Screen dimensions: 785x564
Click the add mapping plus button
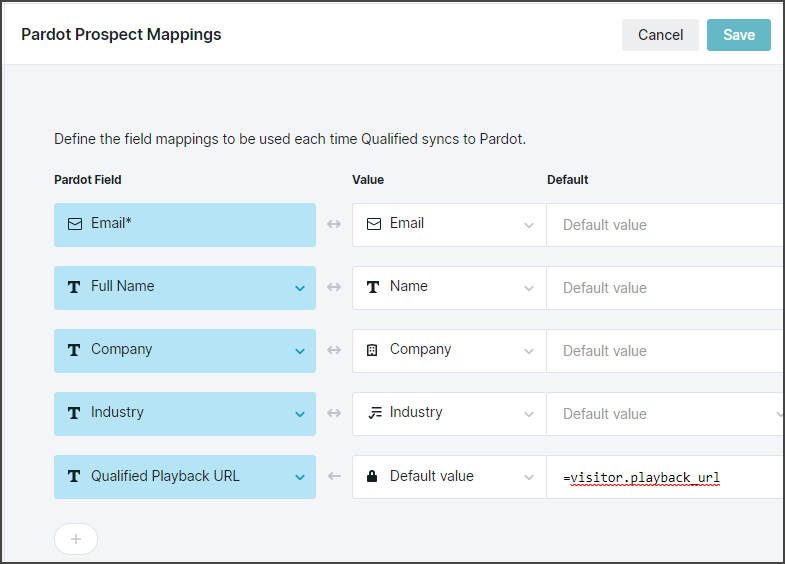(76, 539)
